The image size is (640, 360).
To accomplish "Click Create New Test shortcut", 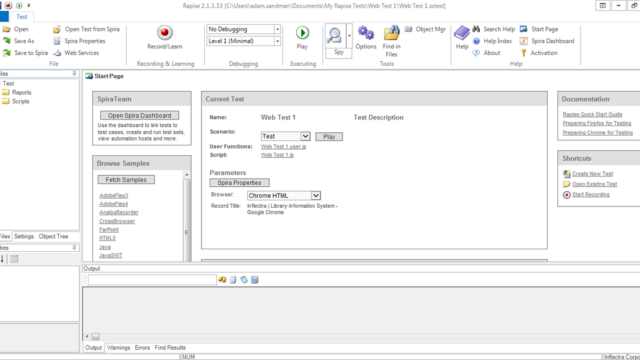I will pyautogui.click(x=592, y=173).
